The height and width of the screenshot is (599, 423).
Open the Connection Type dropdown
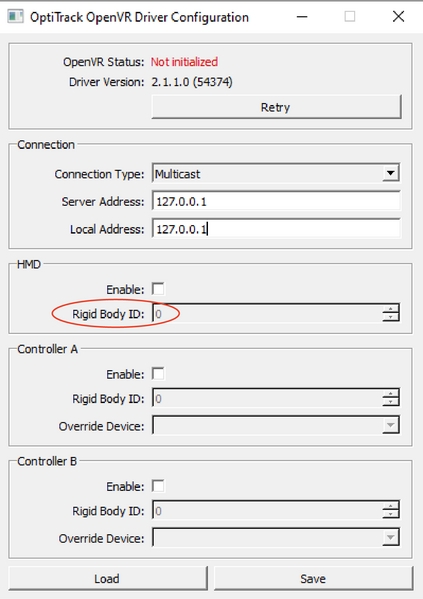point(390,173)
